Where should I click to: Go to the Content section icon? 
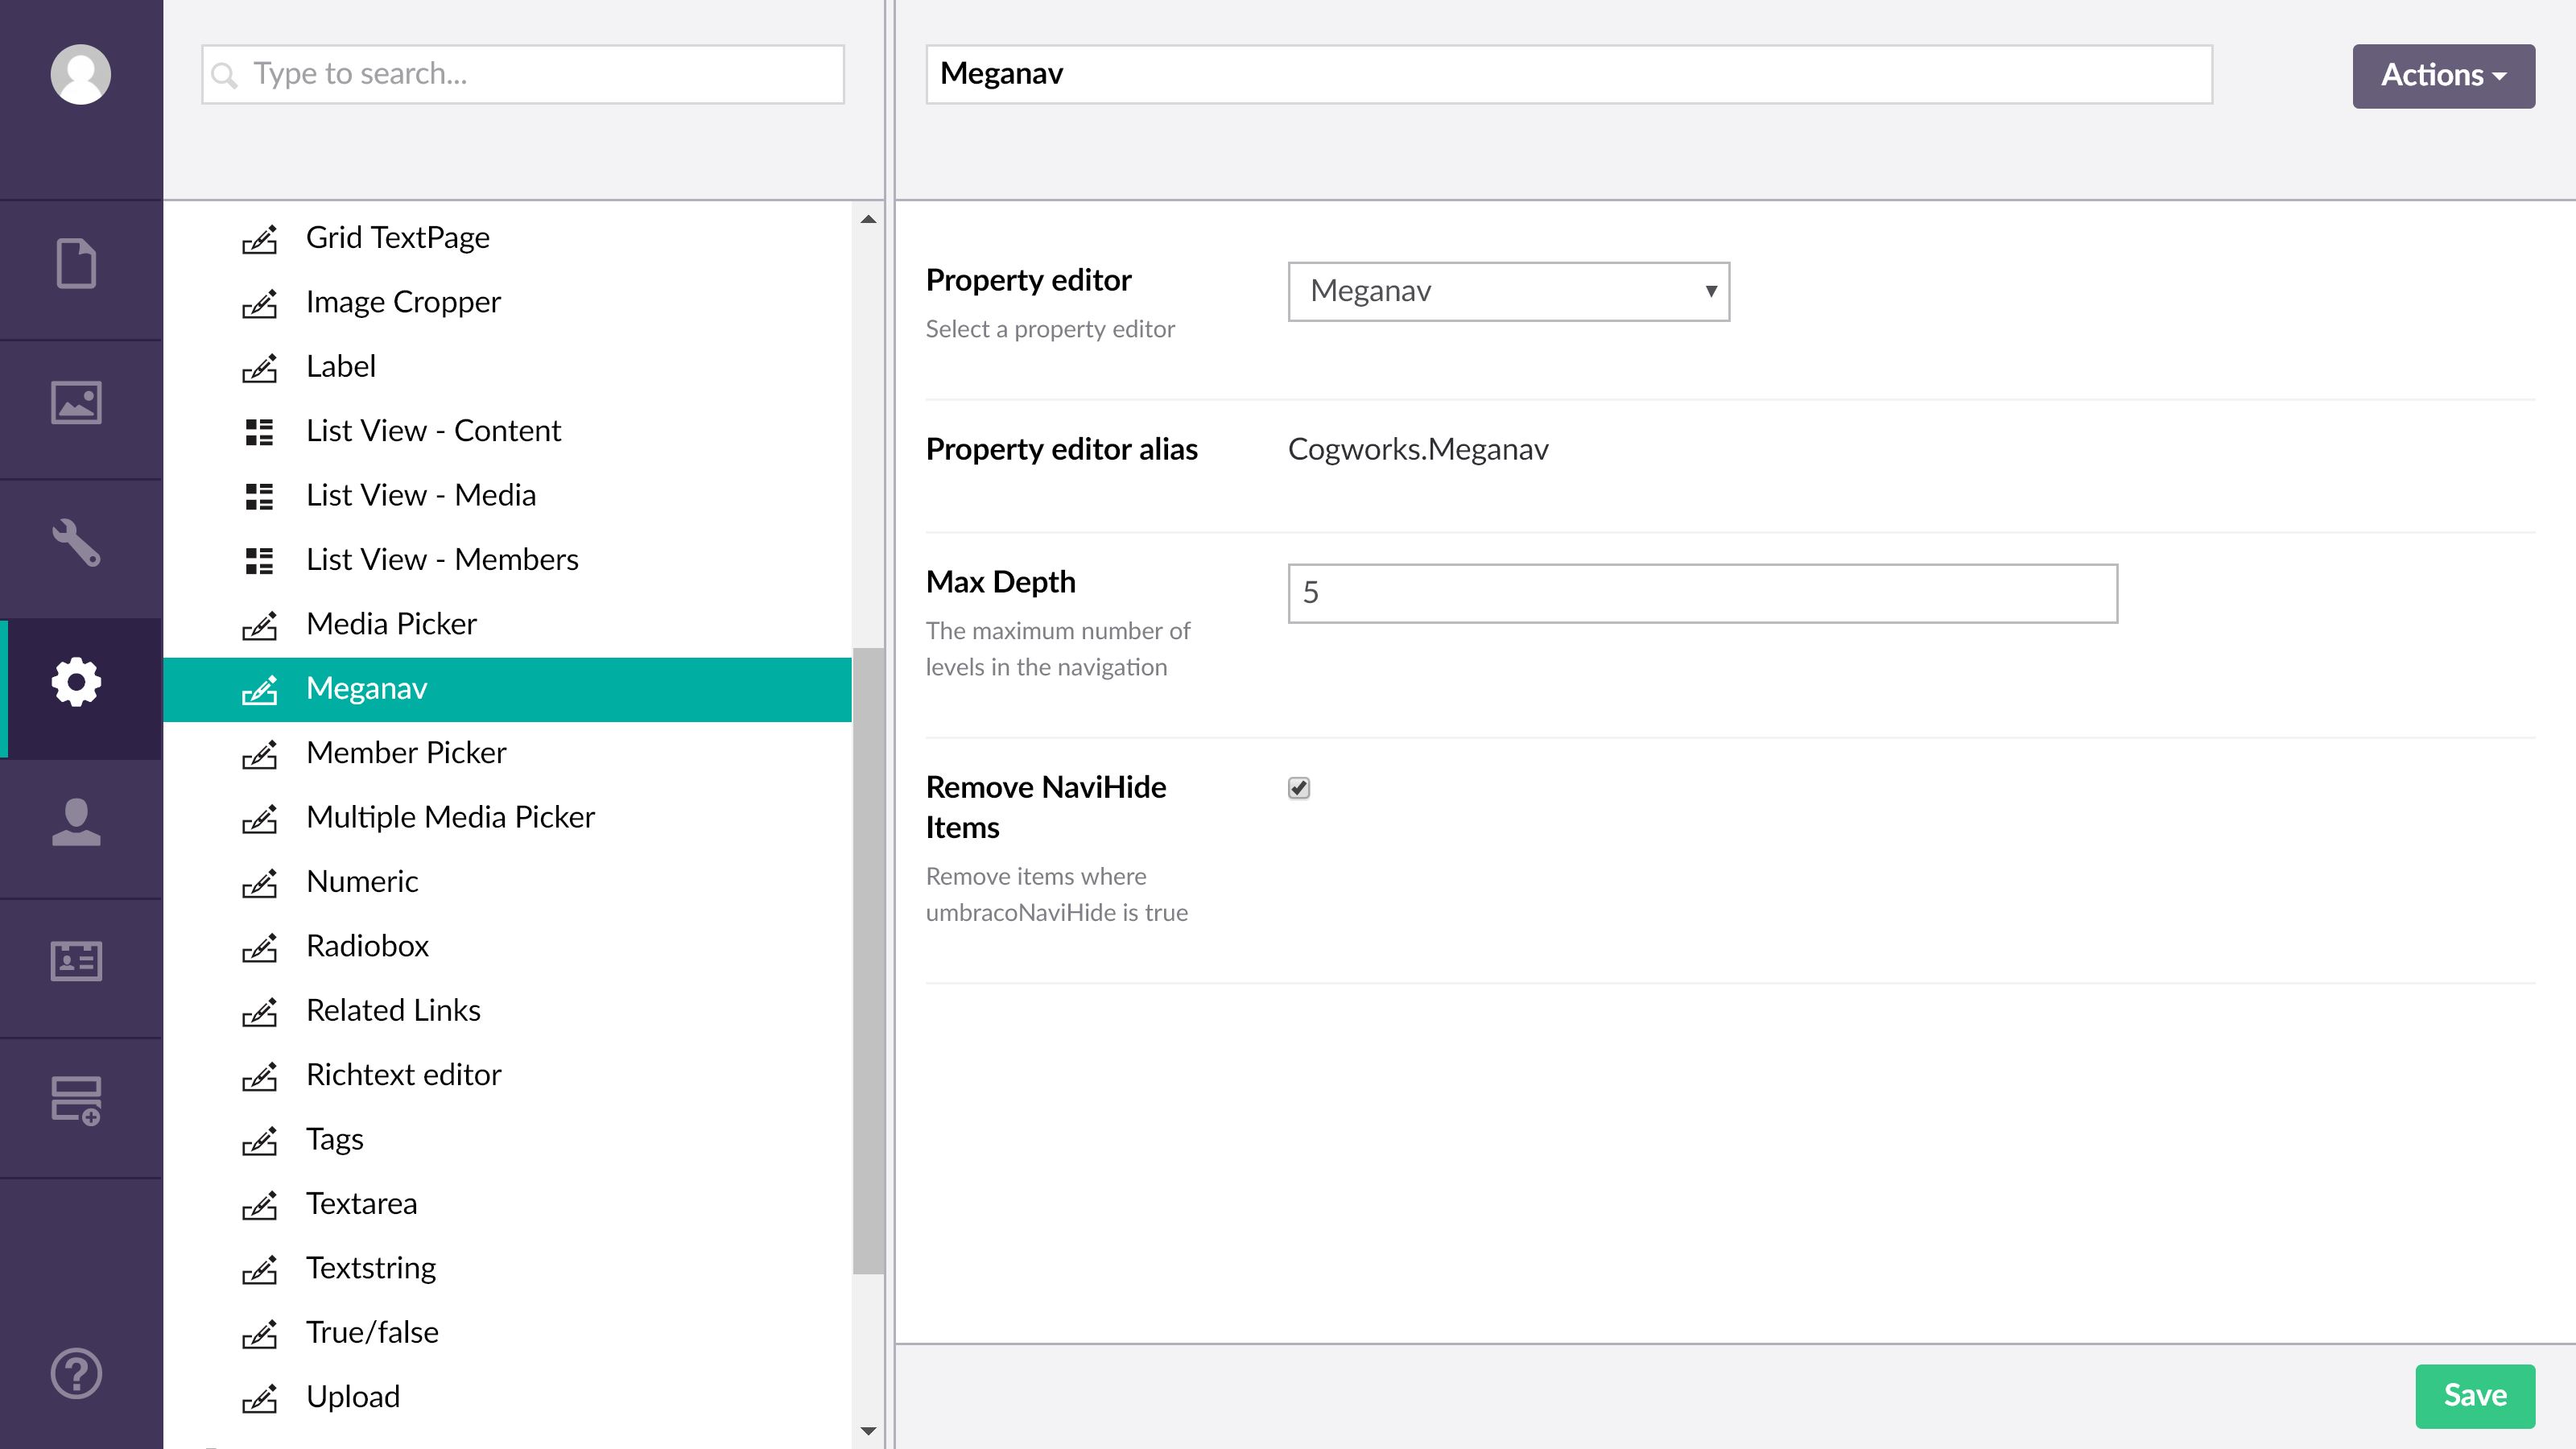point(76,264)
